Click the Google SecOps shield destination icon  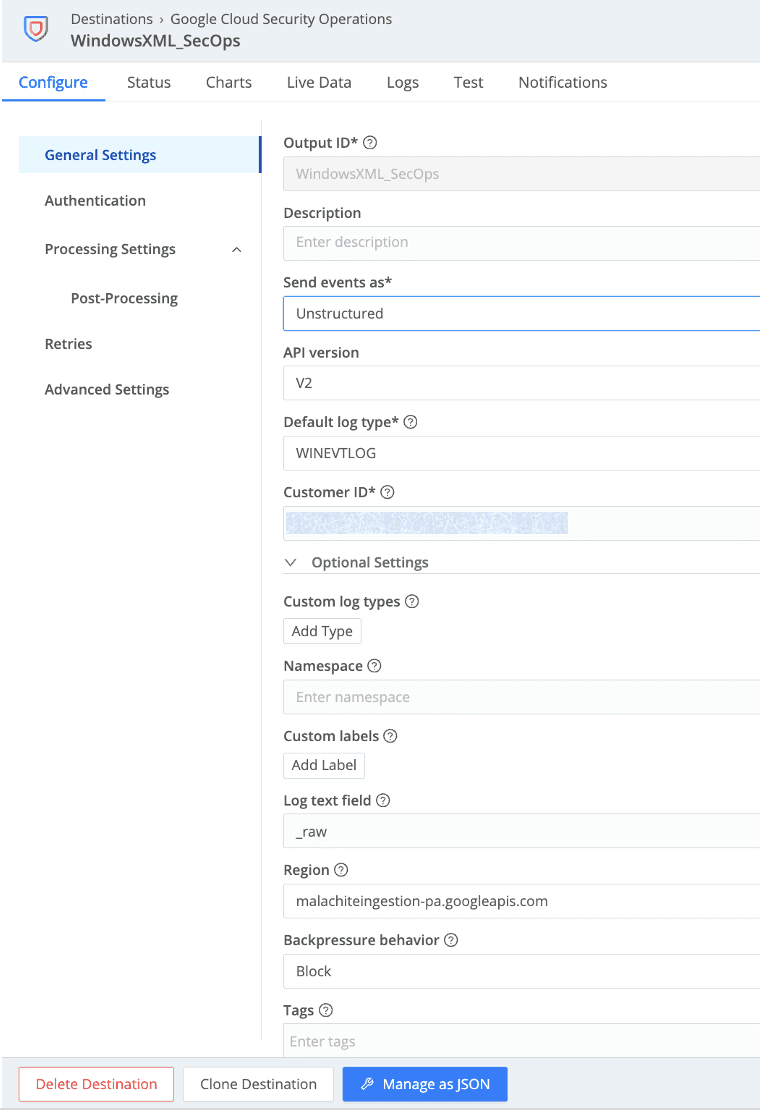point(36,29)
